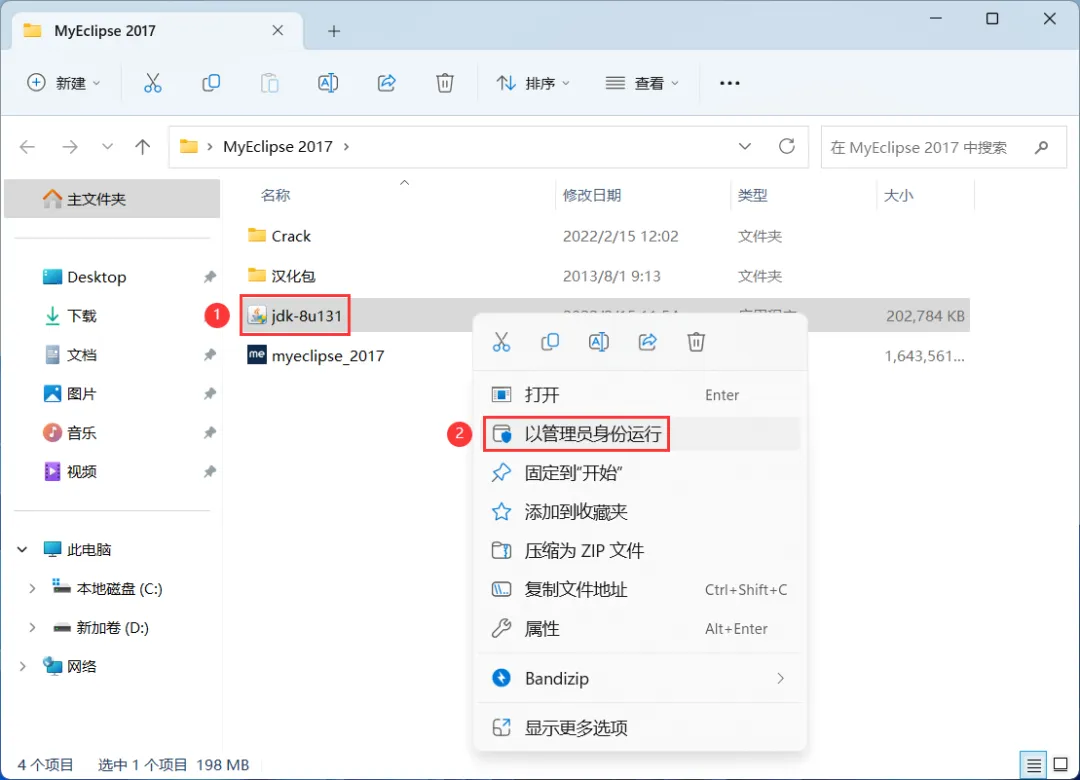The image size is (1080, 780).
Task: Expand the 网络 tree node
Action: click(x=22, y=667)
